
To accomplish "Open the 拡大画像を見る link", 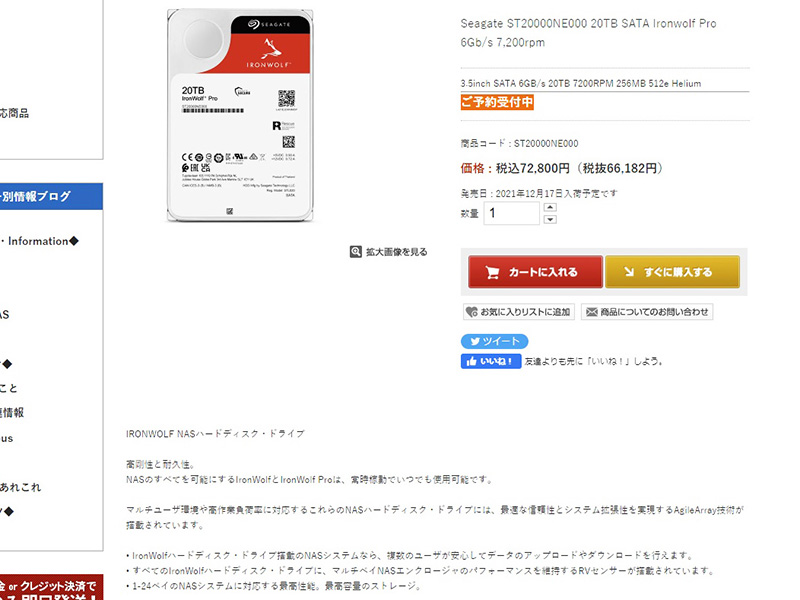I will [396, 252].
